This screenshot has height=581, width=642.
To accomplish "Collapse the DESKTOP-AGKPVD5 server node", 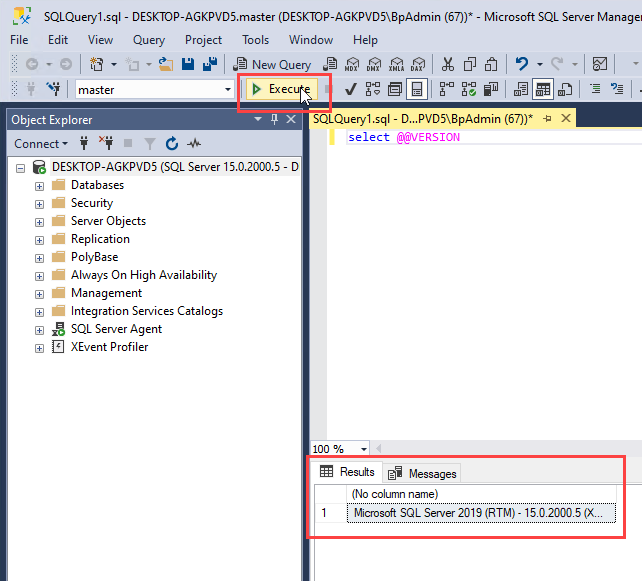I will (20, 168).
